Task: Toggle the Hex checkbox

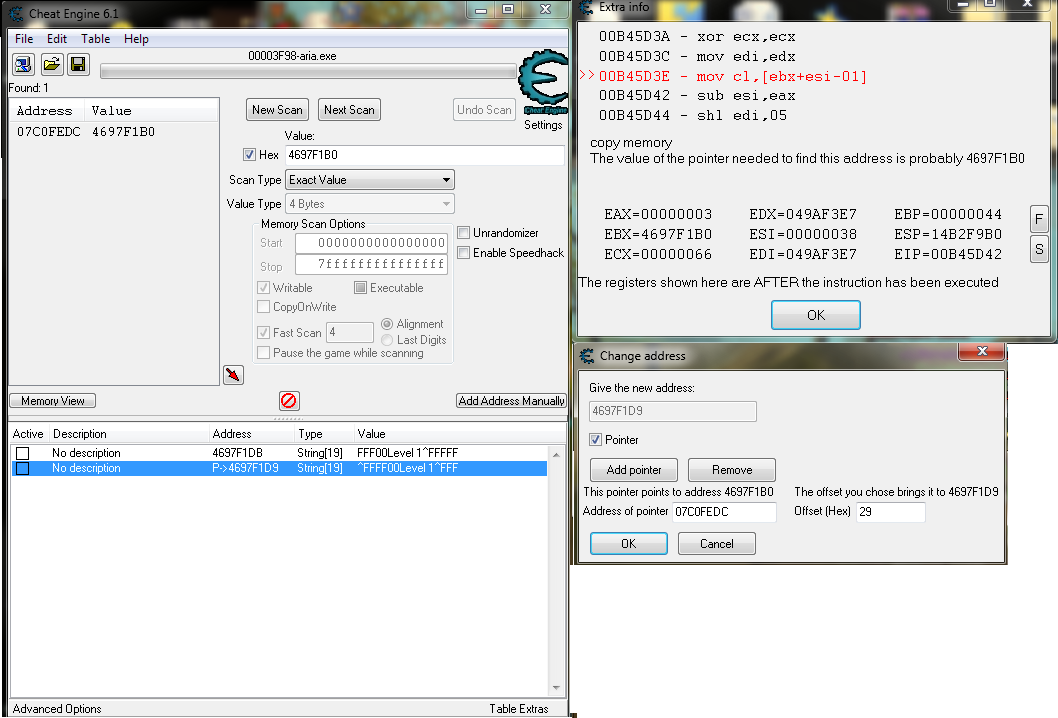Action: [250, 155]
